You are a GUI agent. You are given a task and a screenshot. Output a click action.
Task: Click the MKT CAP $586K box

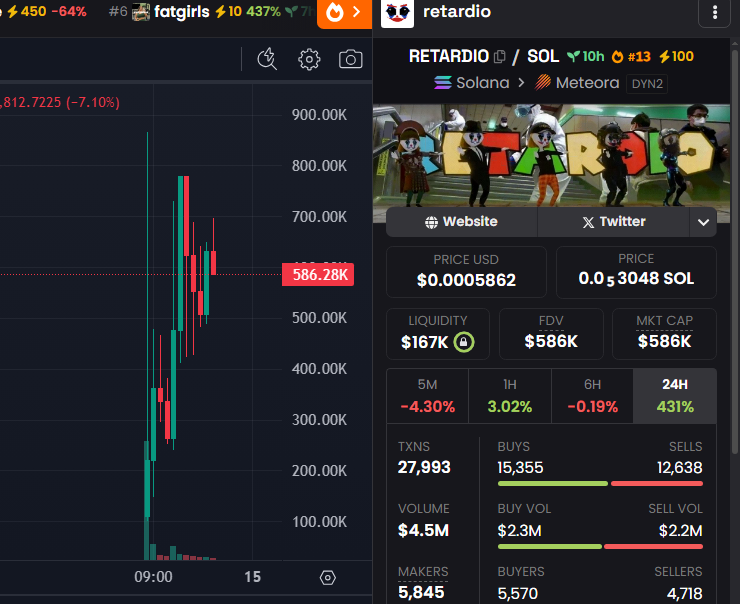click(x=664, y=334)
